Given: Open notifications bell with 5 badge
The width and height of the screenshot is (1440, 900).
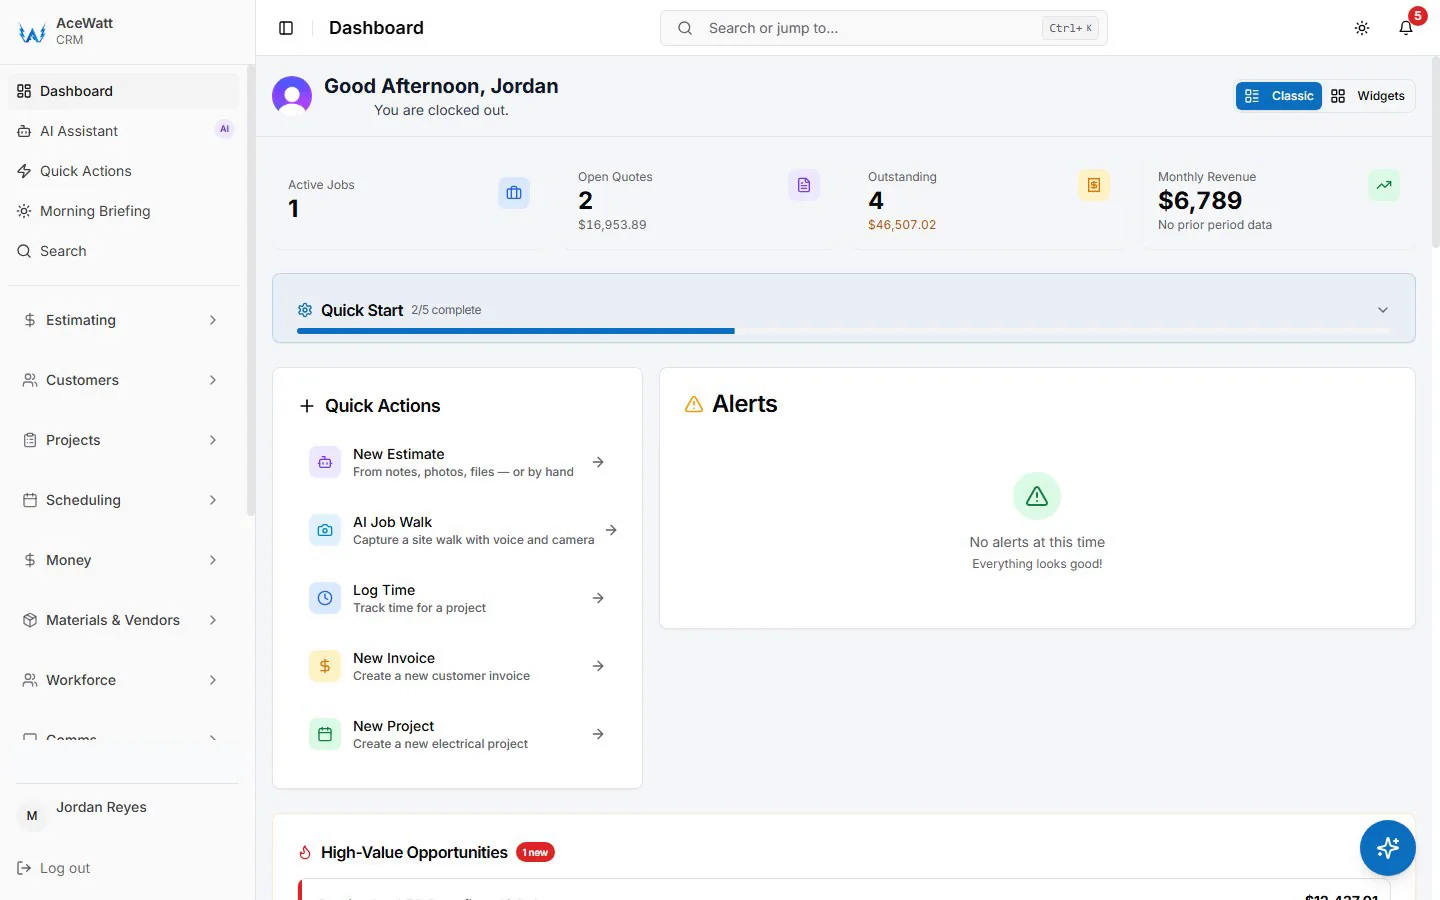Looking at the screenshot, I should [x=1406, y=28].
